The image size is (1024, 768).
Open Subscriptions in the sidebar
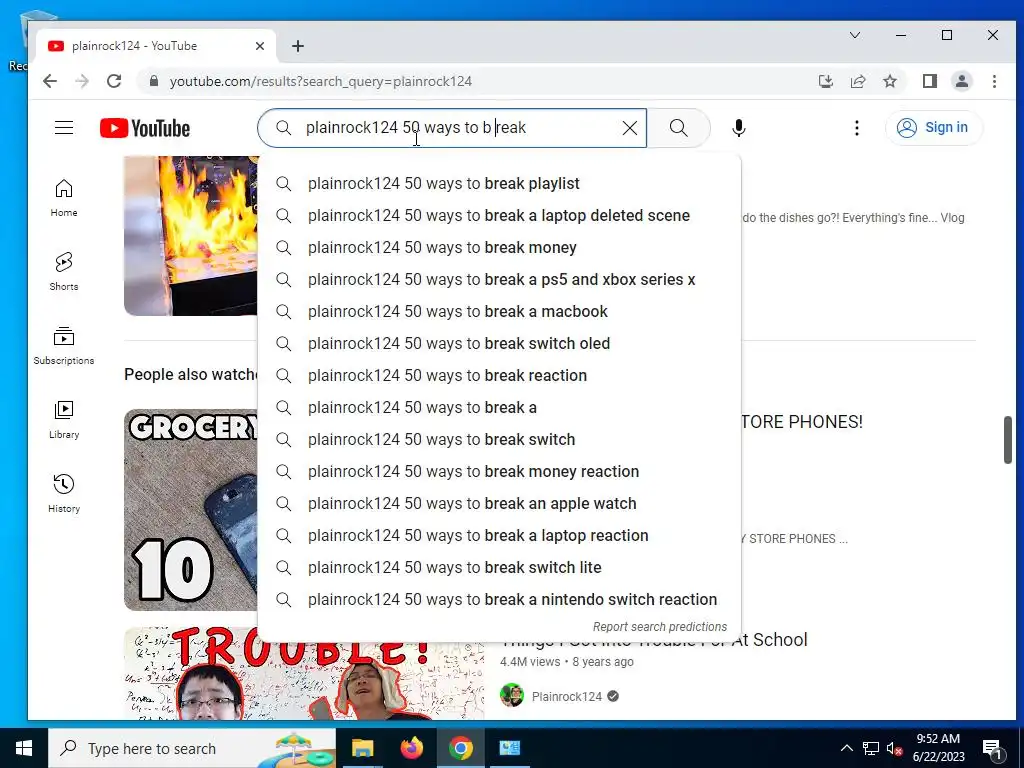click(x=64, y=345)
